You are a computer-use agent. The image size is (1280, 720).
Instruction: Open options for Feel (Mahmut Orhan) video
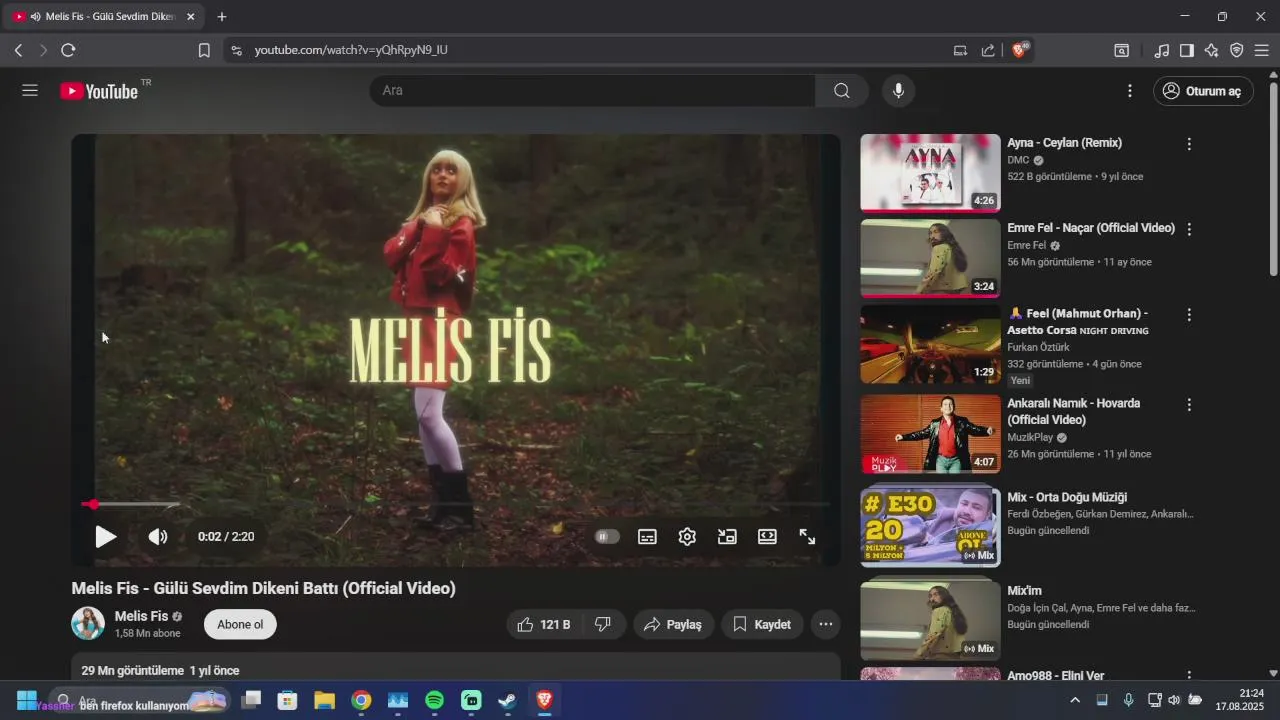pos(1189,315)
